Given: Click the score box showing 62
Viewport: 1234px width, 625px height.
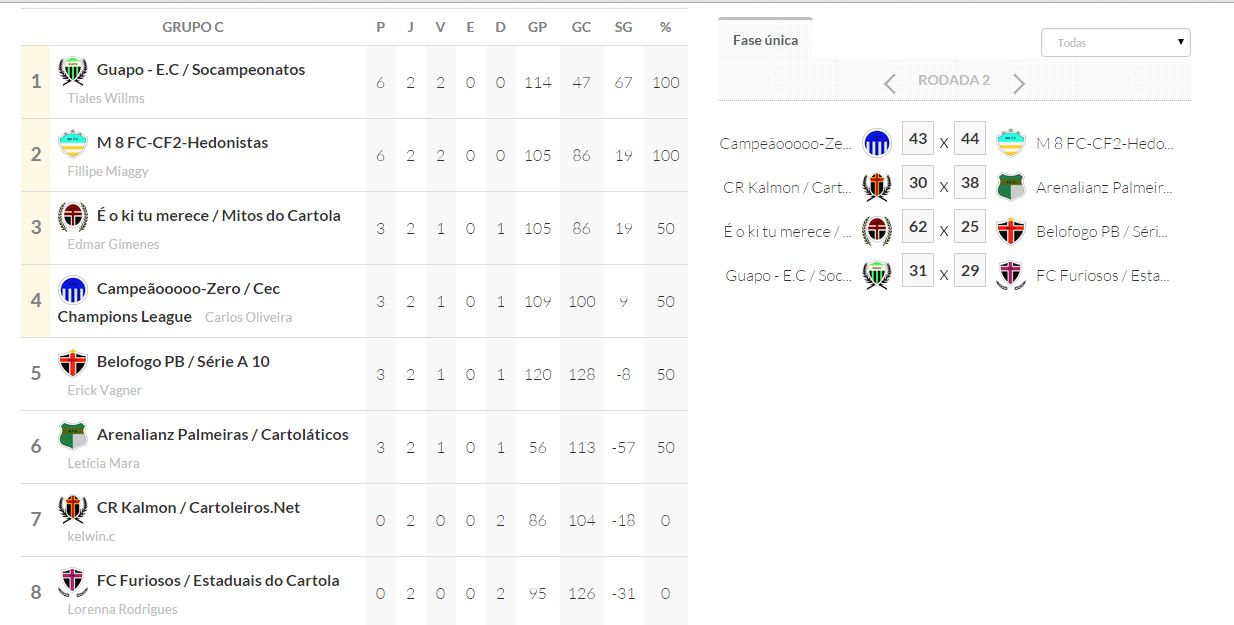Looking at the screenshot, I should (x=918, y=227).
